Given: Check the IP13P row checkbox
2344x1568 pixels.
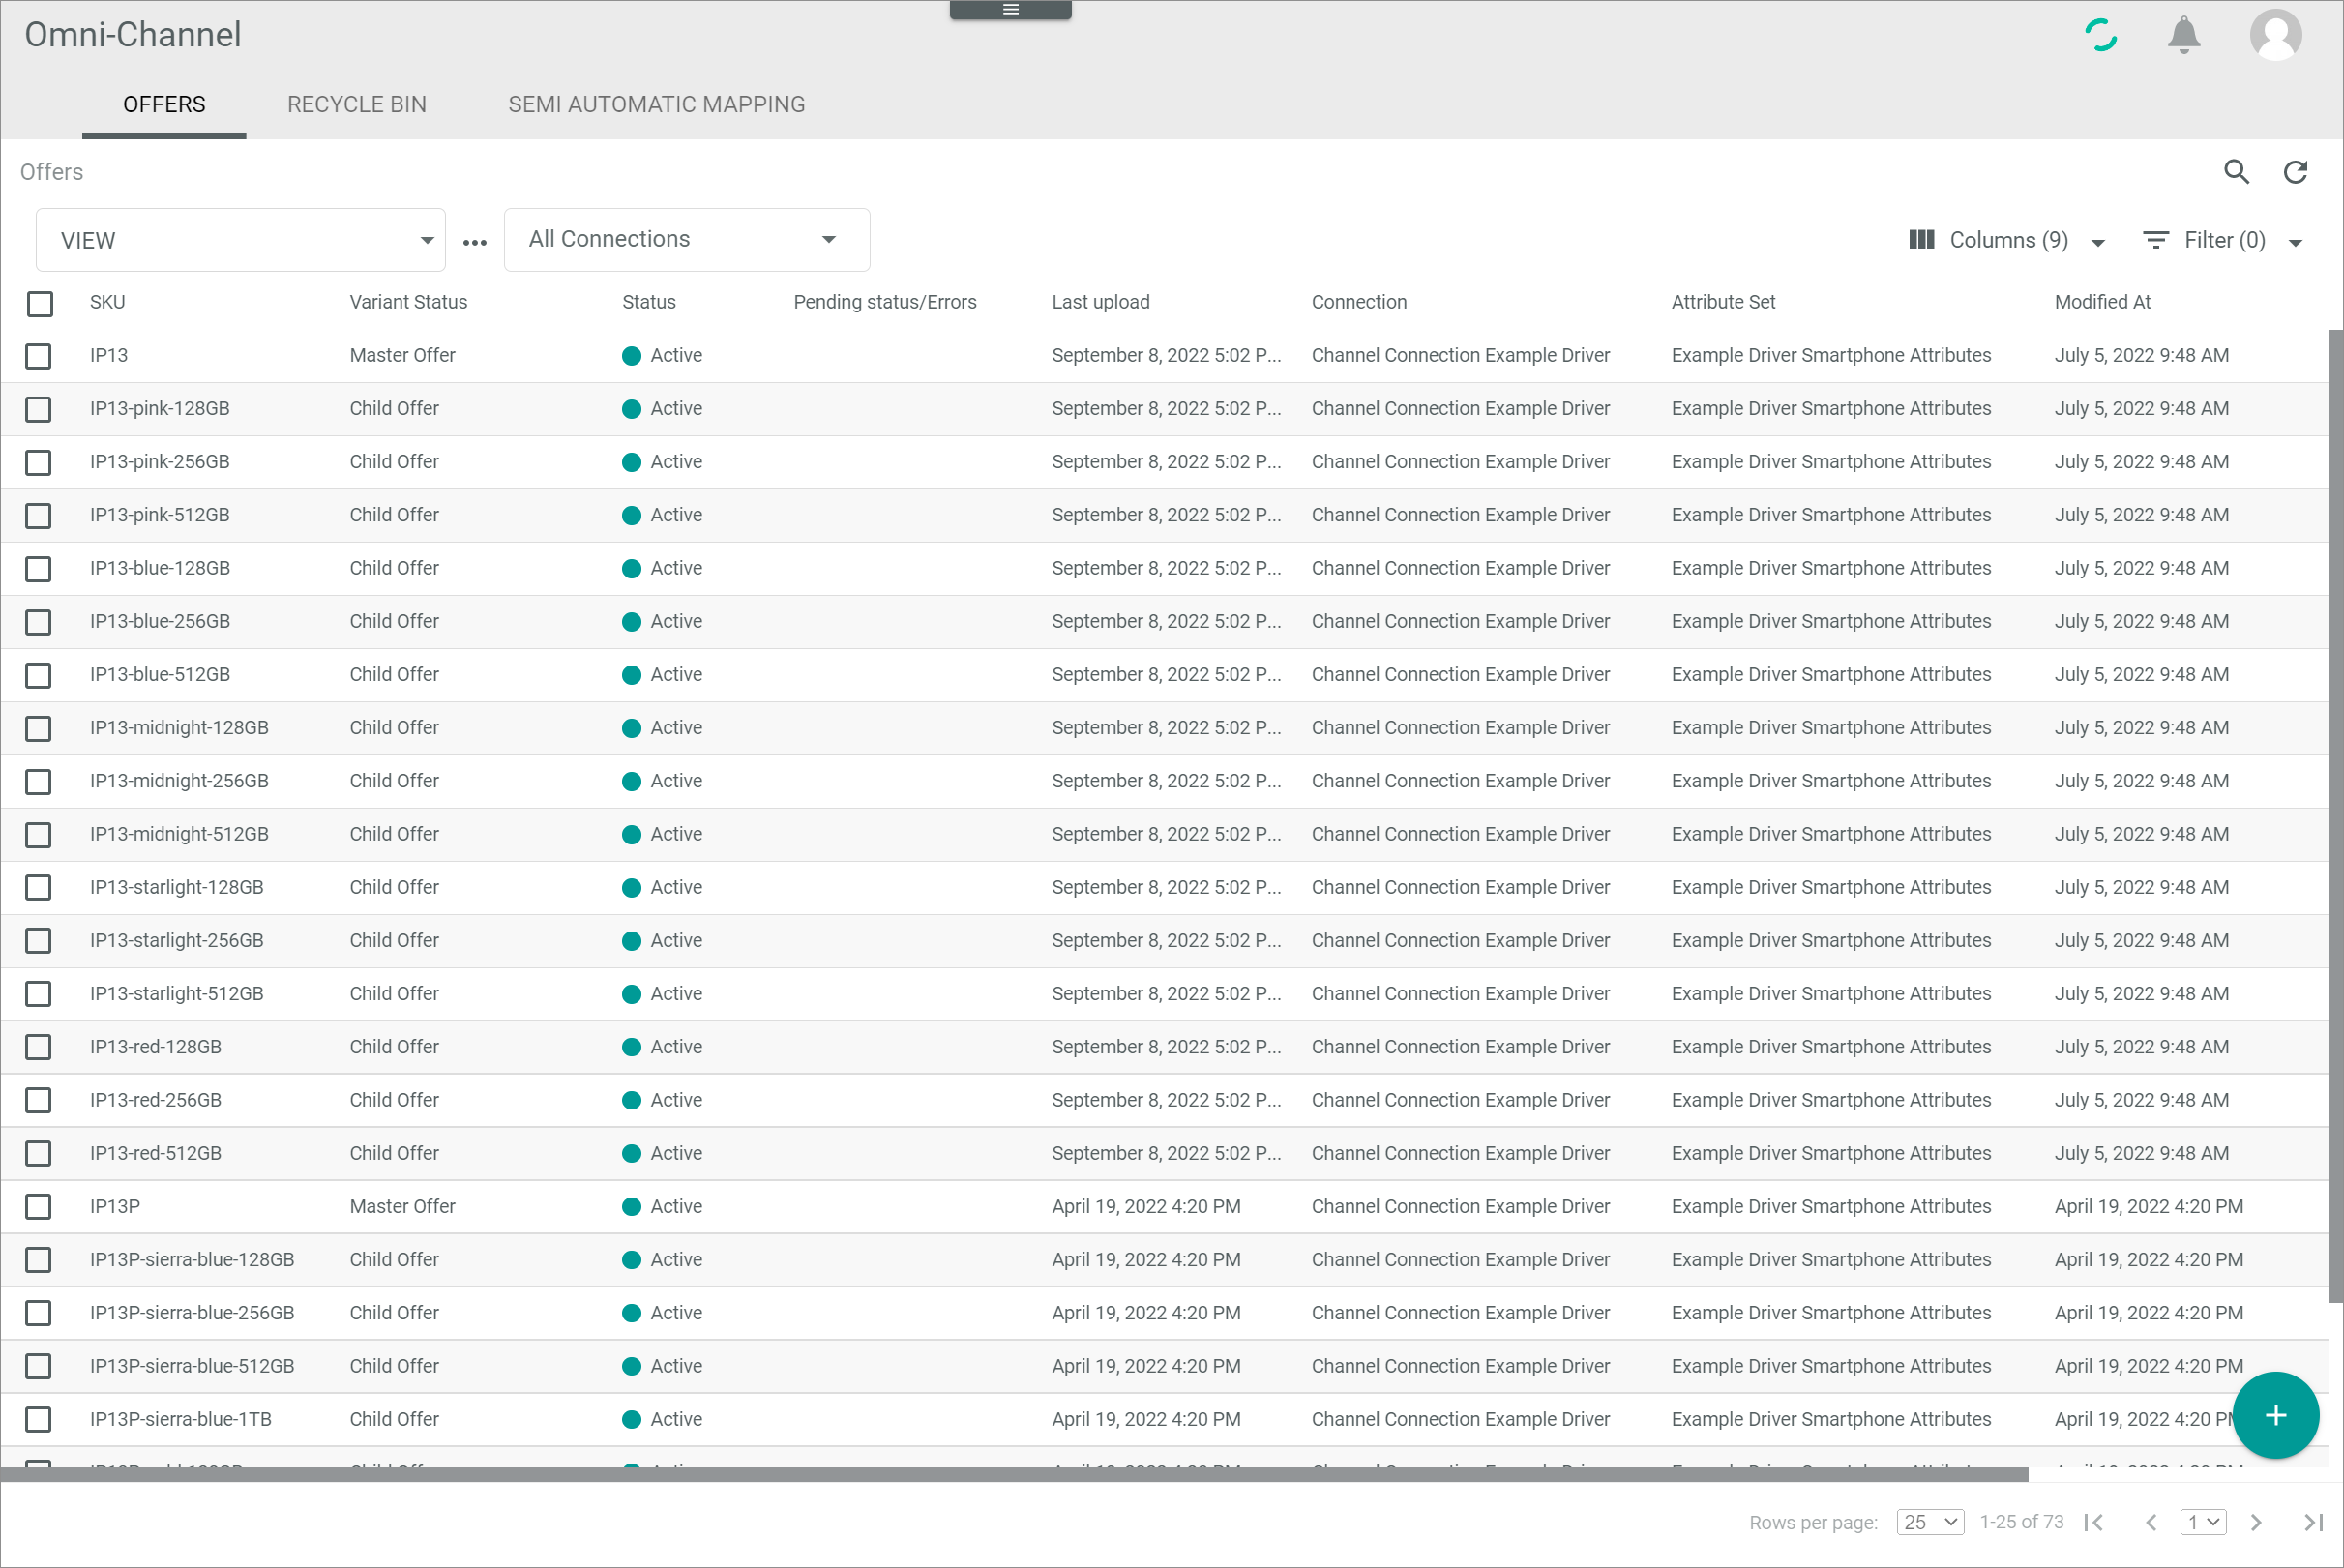Looking at the screenshot, I should [x=38, y=1207].
